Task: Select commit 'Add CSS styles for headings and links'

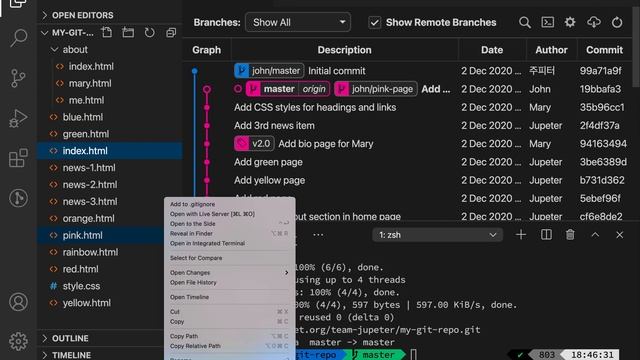Action: click(x=315, y=107)
